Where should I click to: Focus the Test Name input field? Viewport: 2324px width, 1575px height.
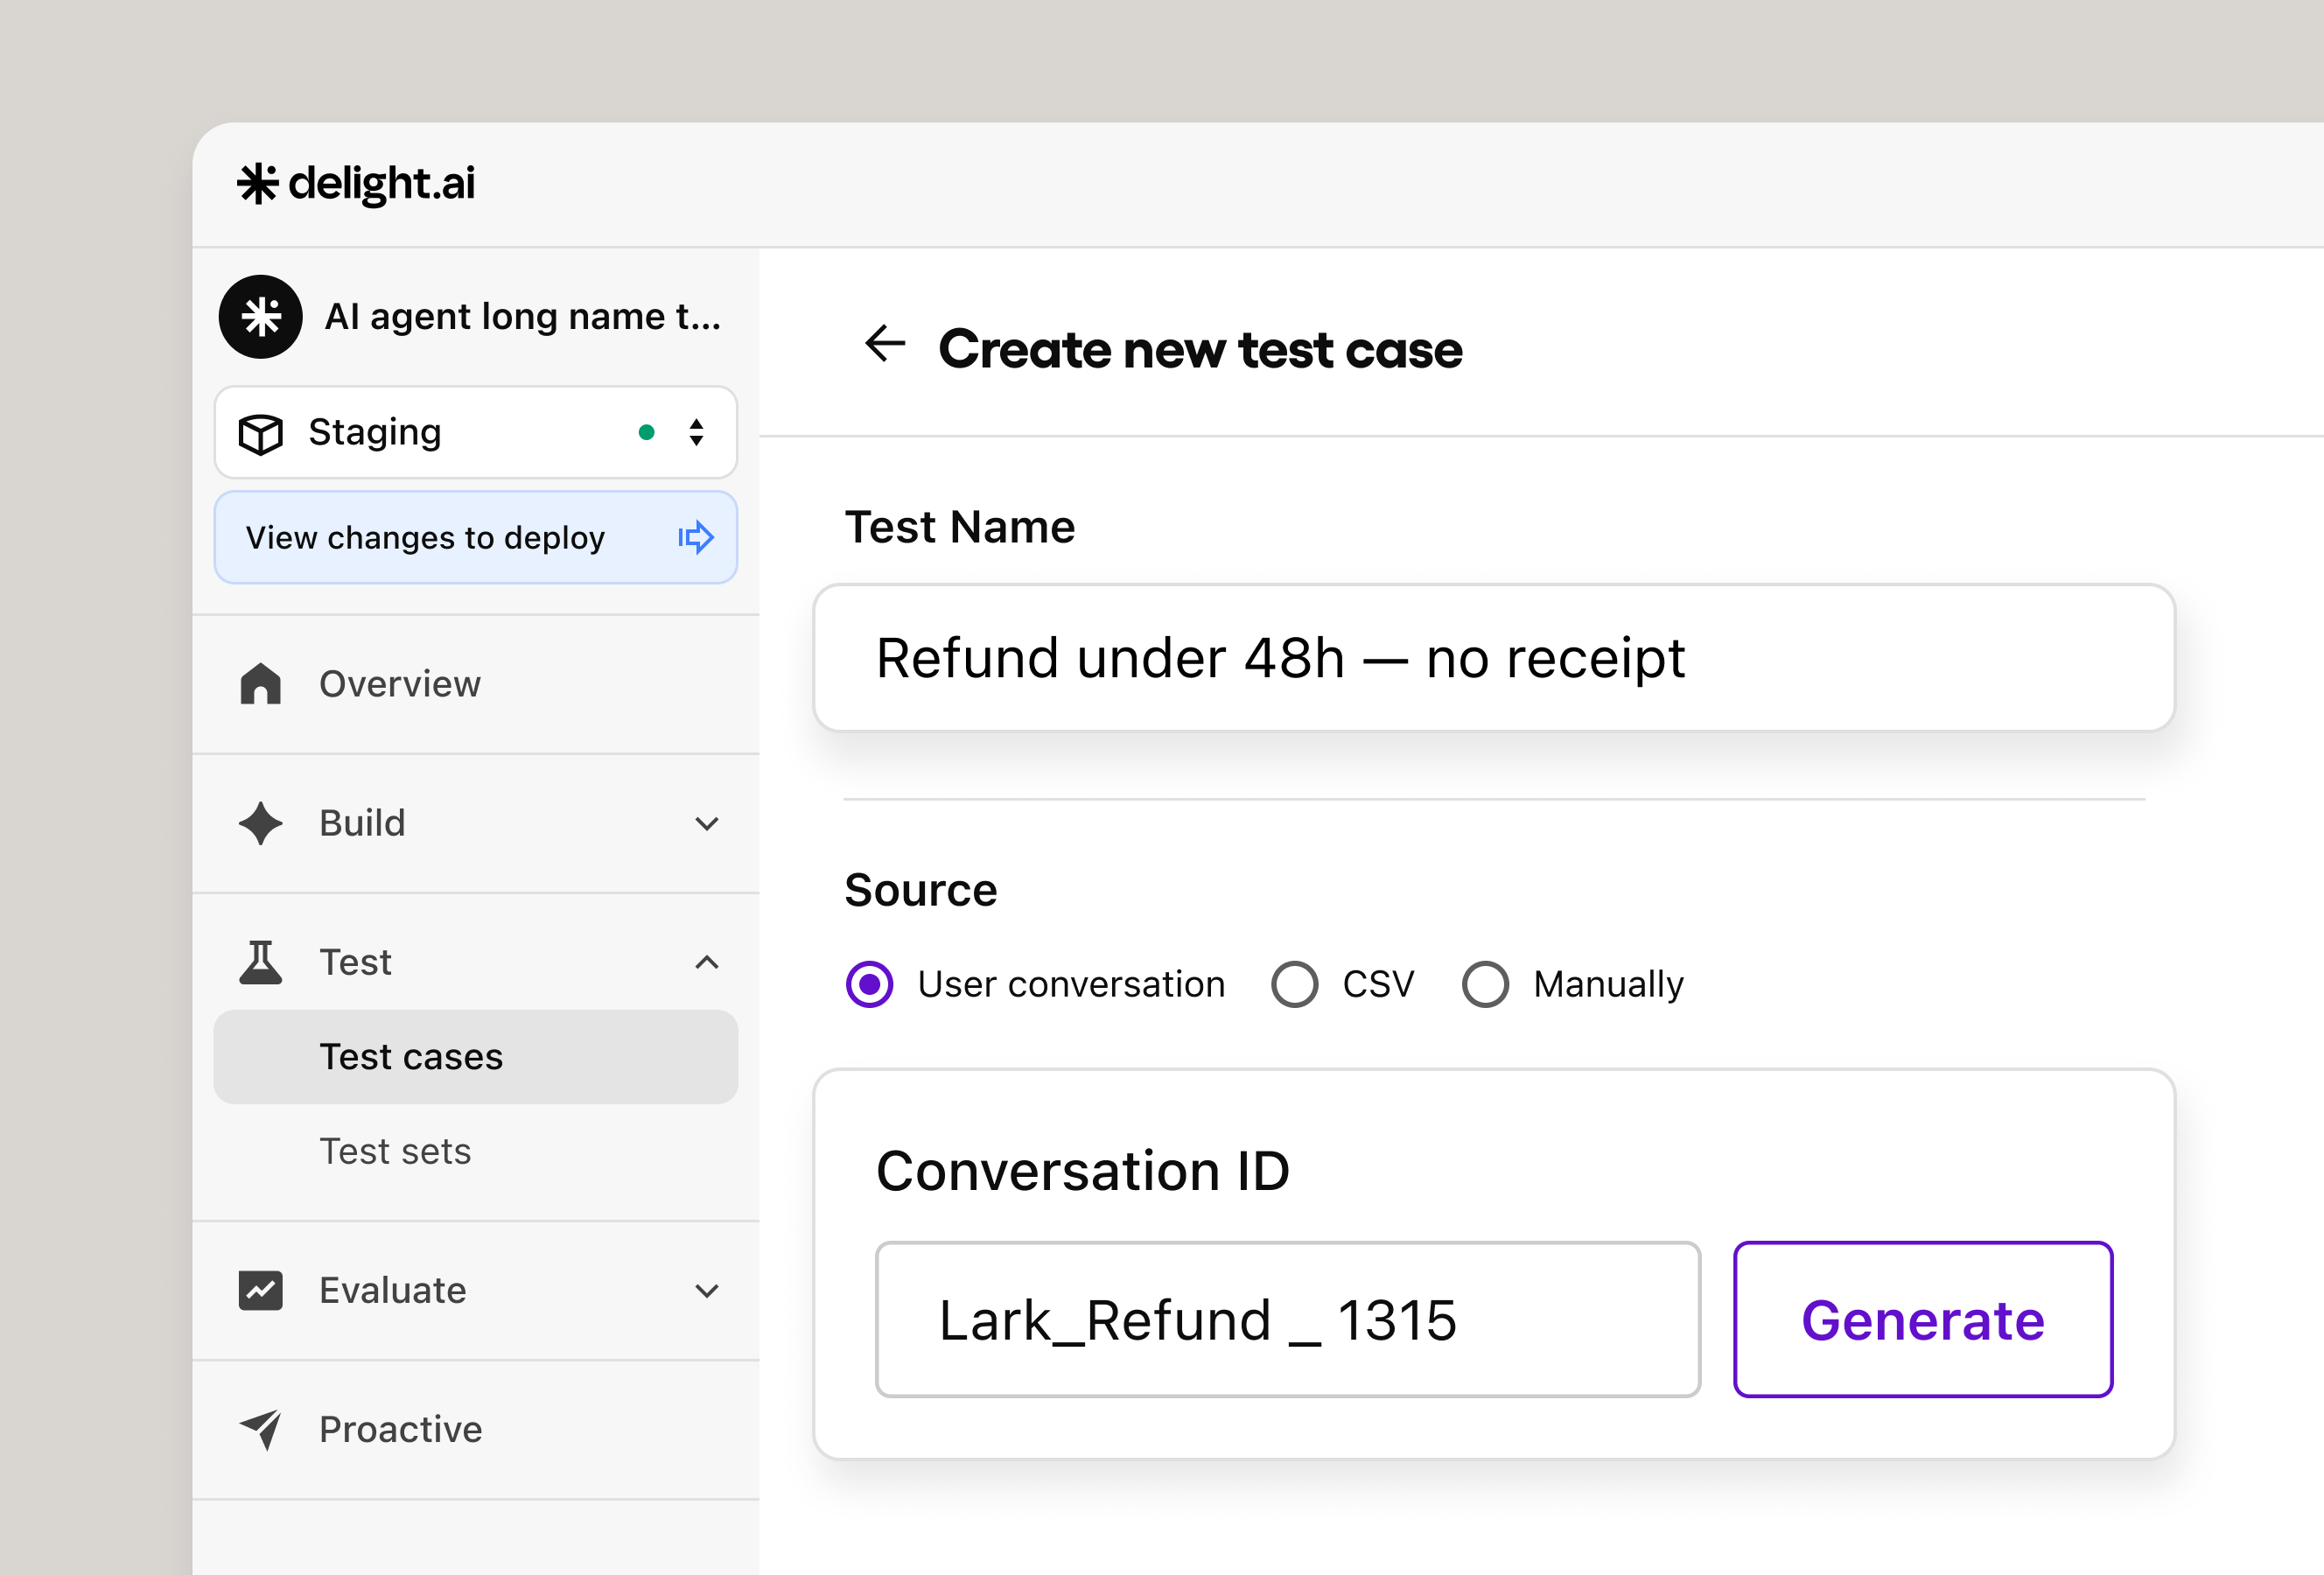tap(1494, 658)
